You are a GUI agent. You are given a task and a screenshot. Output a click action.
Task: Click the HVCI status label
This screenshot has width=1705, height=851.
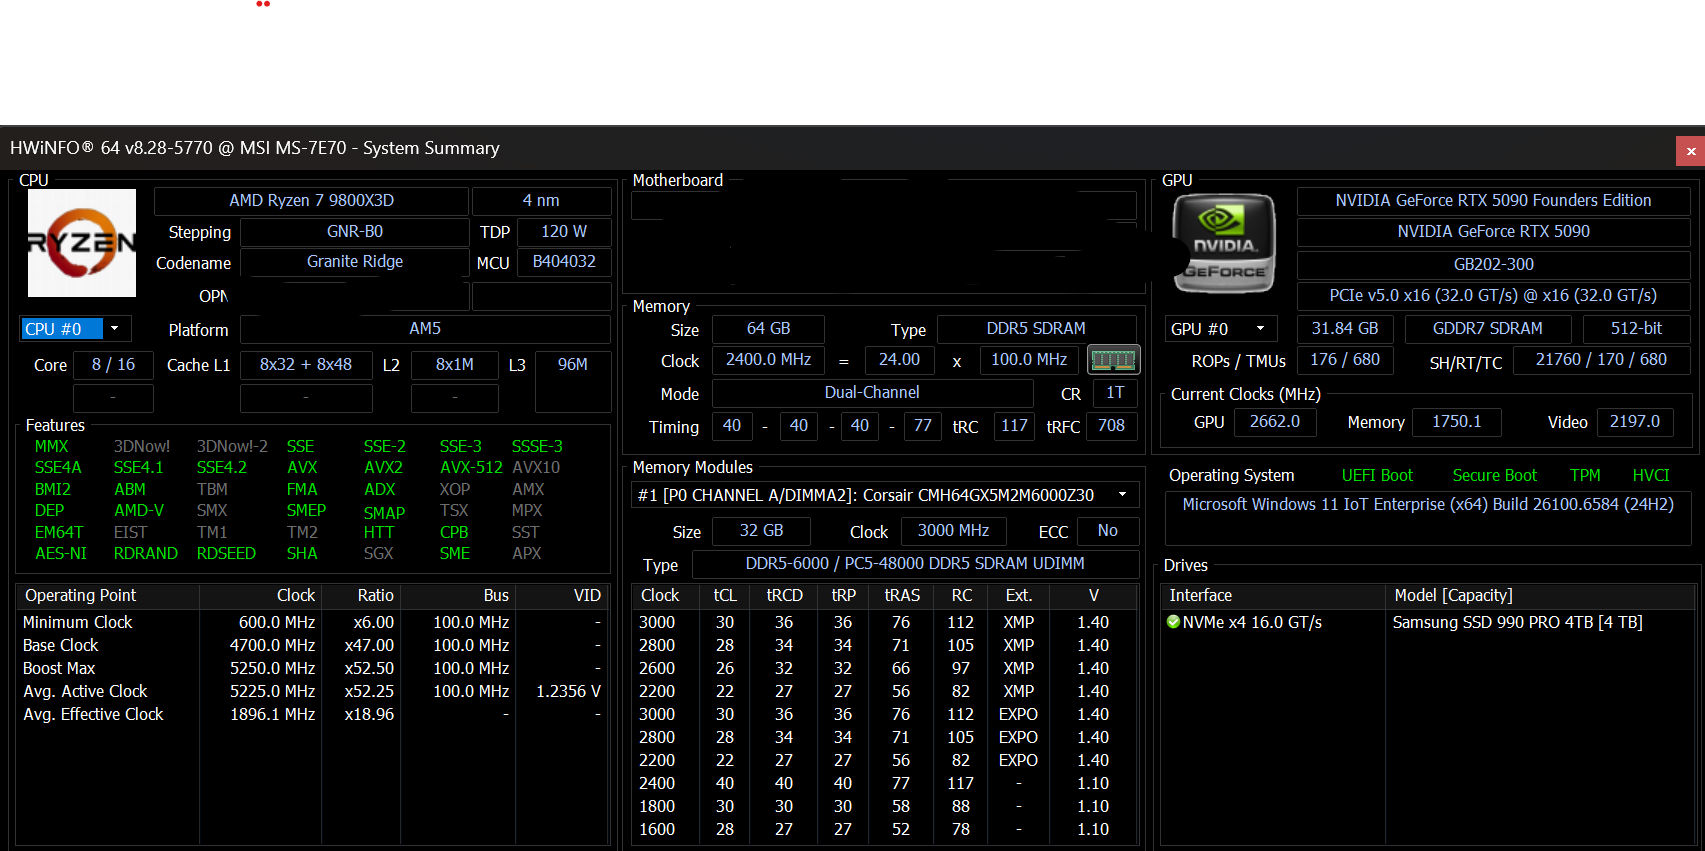(x=1651, y=476)
